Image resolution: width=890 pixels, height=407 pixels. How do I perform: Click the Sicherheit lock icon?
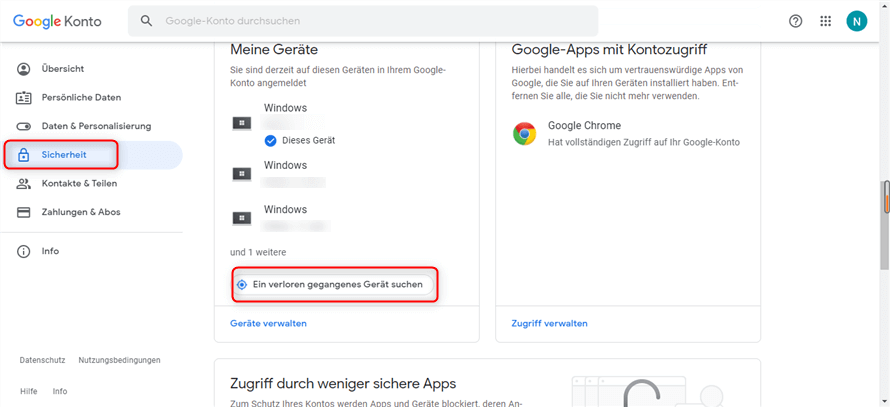[23, 154]
